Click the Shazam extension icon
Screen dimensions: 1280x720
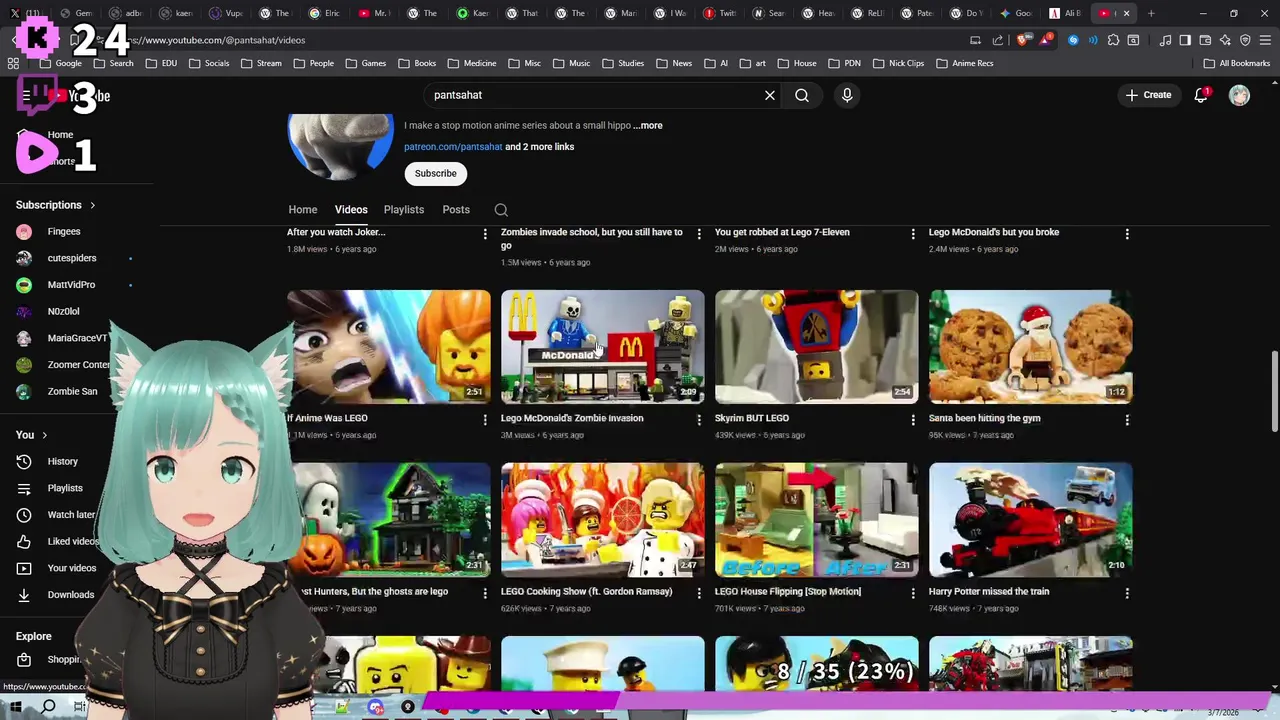[1073, 40]
